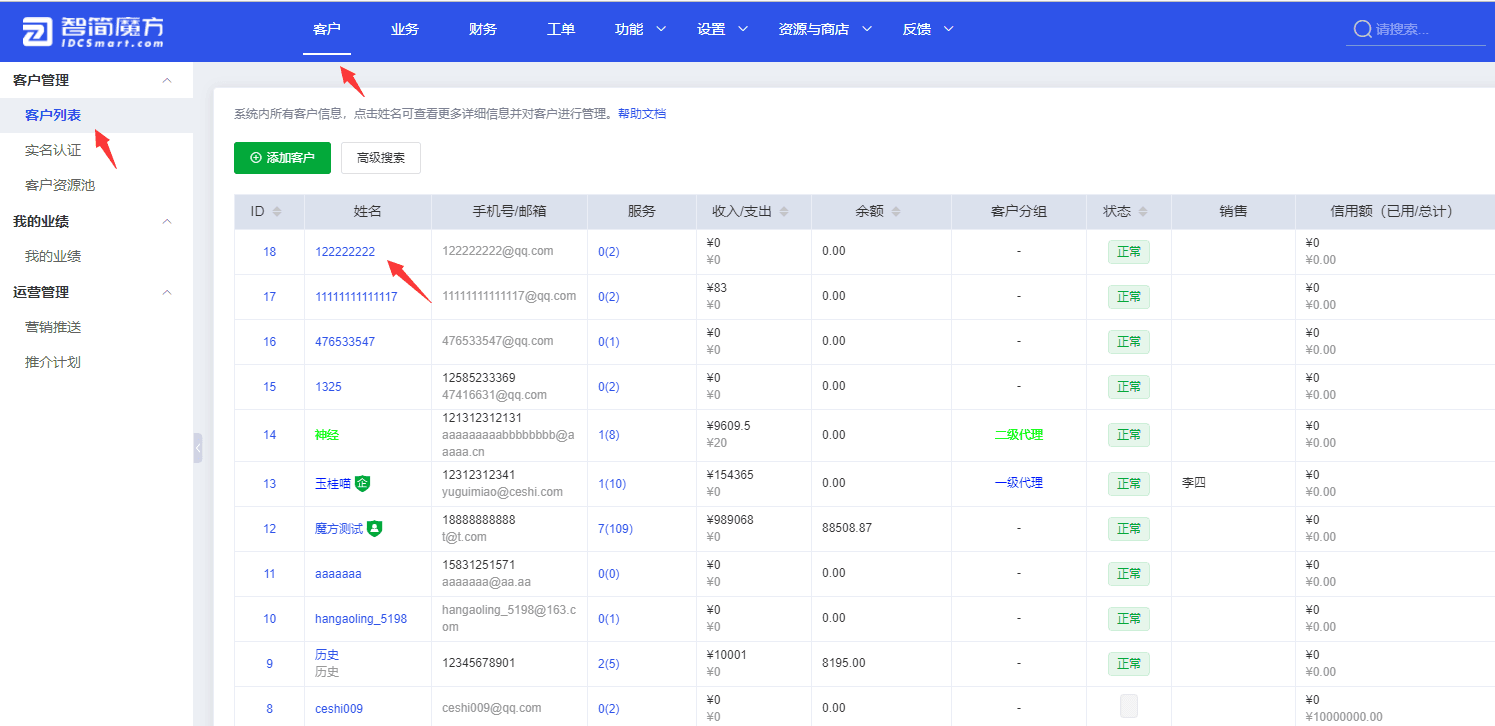Open customer 历史 name link
The width and height of the screenshot is (1495, 726).
(327, 655)
